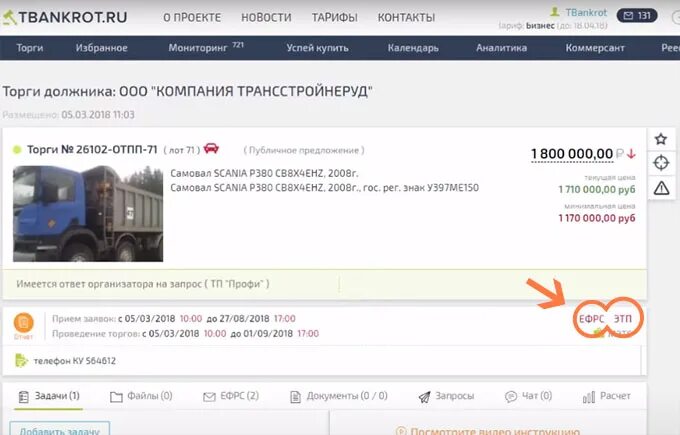Click the TBankrot user profile icon
This screenshot has width=680, height=435.
555,12
